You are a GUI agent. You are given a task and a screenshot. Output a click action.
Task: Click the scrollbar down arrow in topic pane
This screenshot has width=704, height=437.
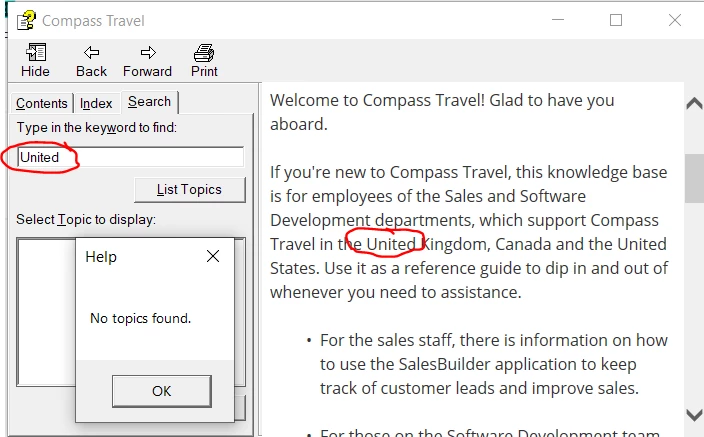(694, 415)
